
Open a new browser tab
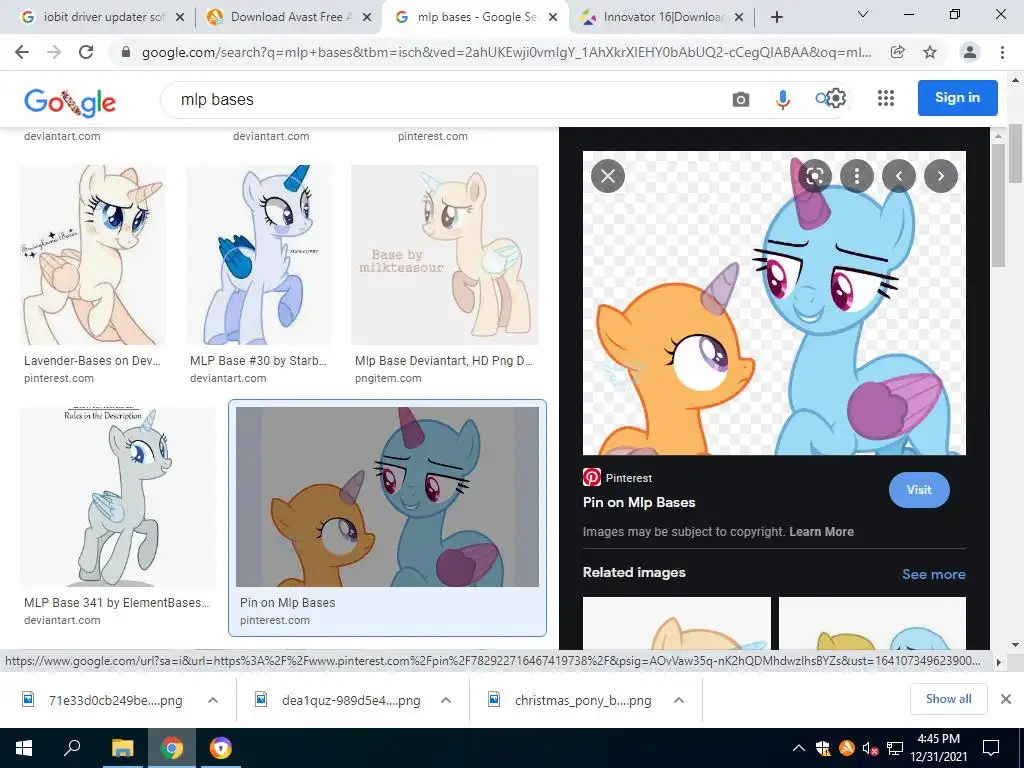click(776, 17)
